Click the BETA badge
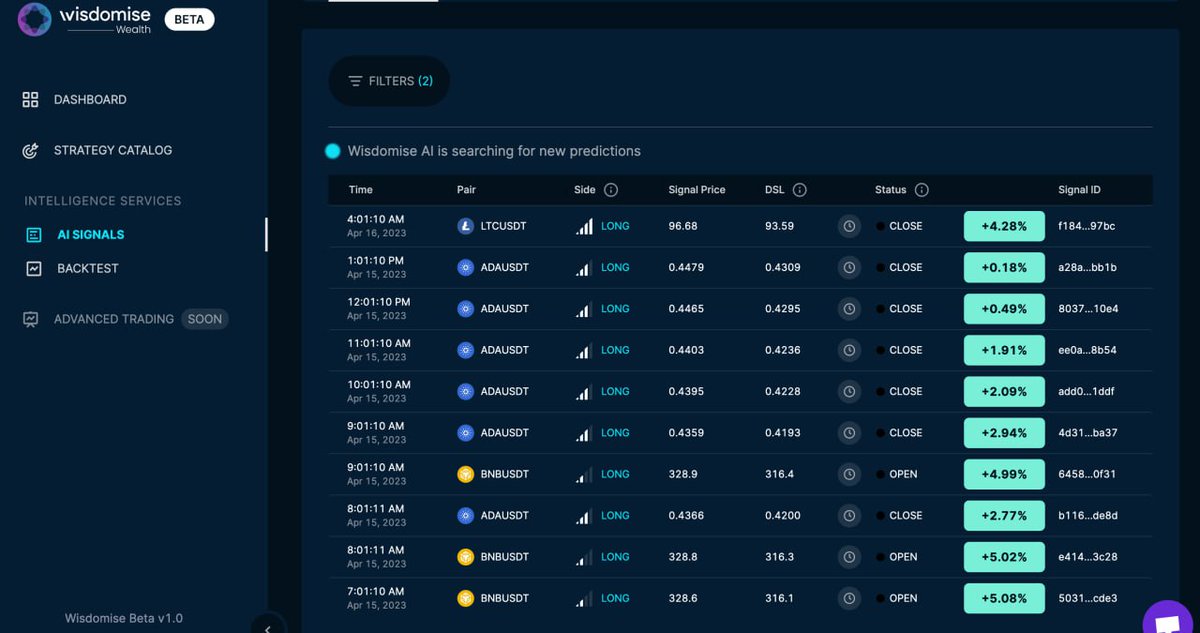Image resolution: width=1200 pixels, height=633 pixels. 189,19
